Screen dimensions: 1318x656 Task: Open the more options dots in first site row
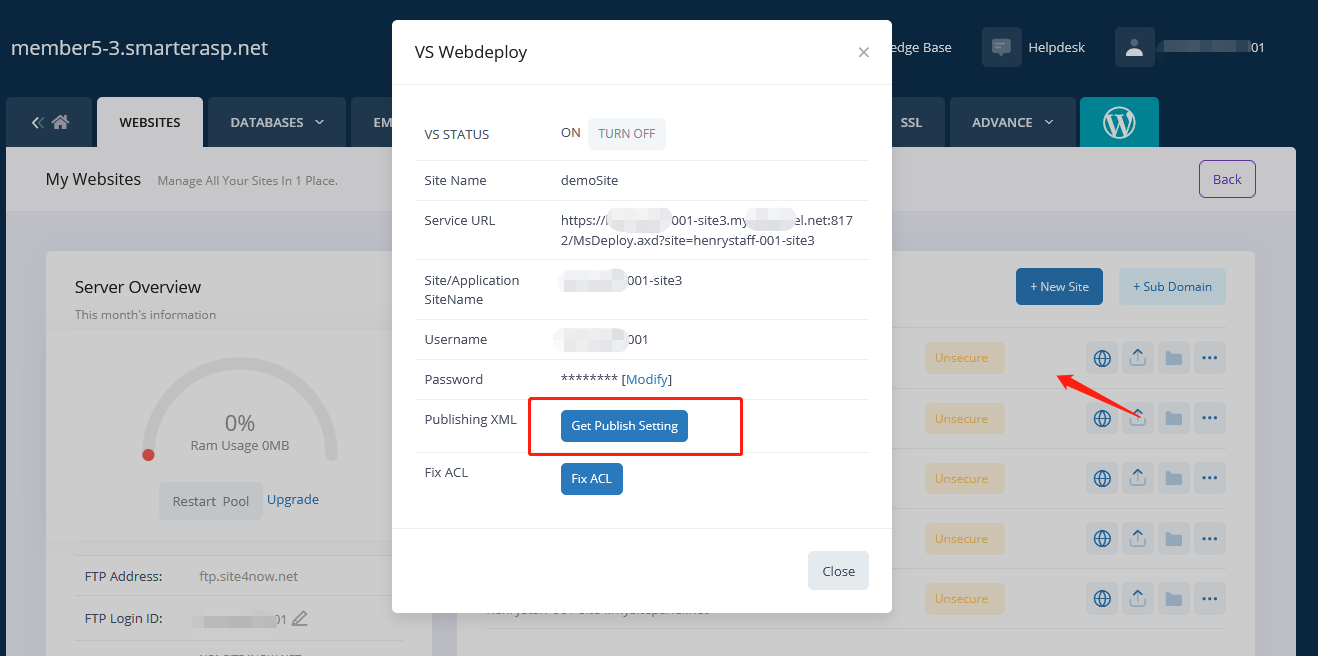click(1209, 358)
